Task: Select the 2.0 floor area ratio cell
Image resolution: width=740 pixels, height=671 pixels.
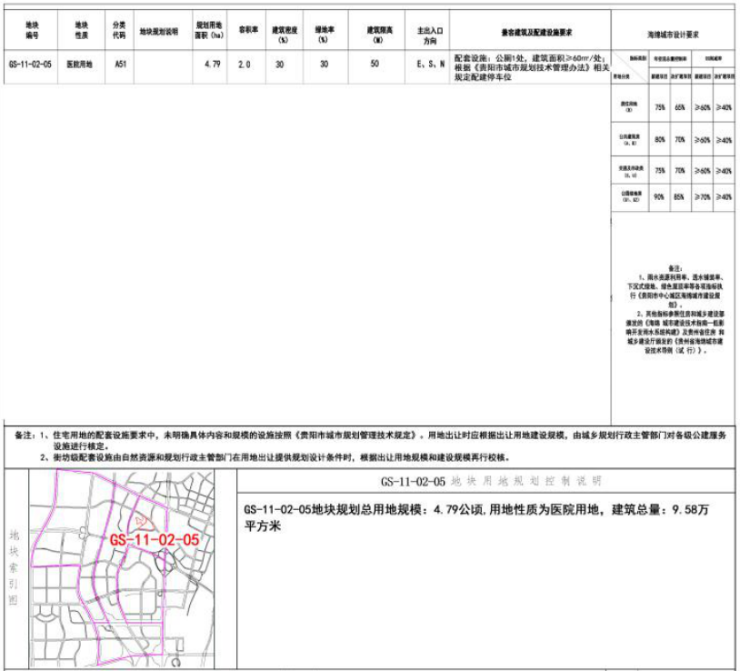Action: pyautogui.click(x=244, y=64)
